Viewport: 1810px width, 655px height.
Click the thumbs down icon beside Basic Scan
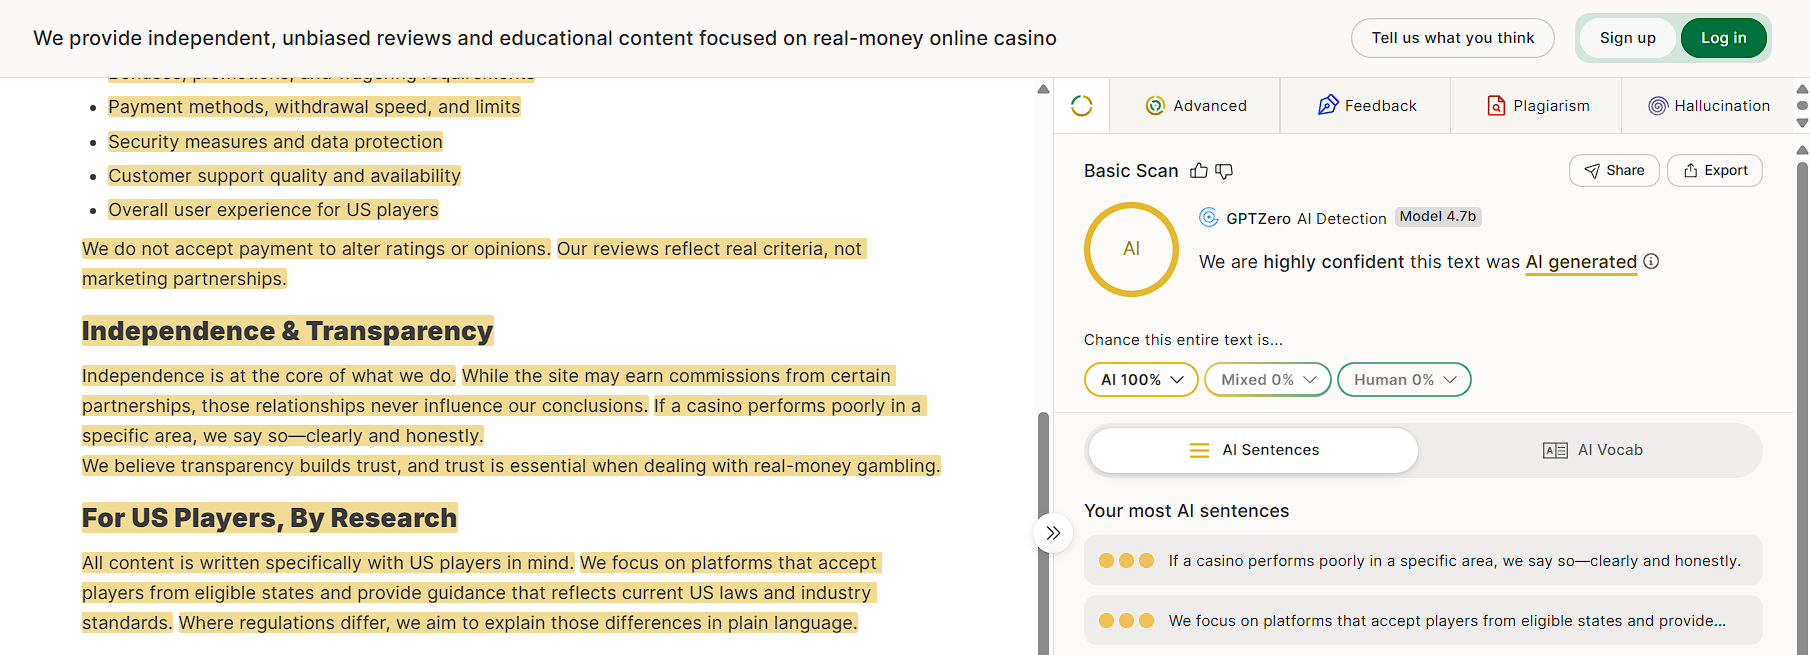point(1224,171)
